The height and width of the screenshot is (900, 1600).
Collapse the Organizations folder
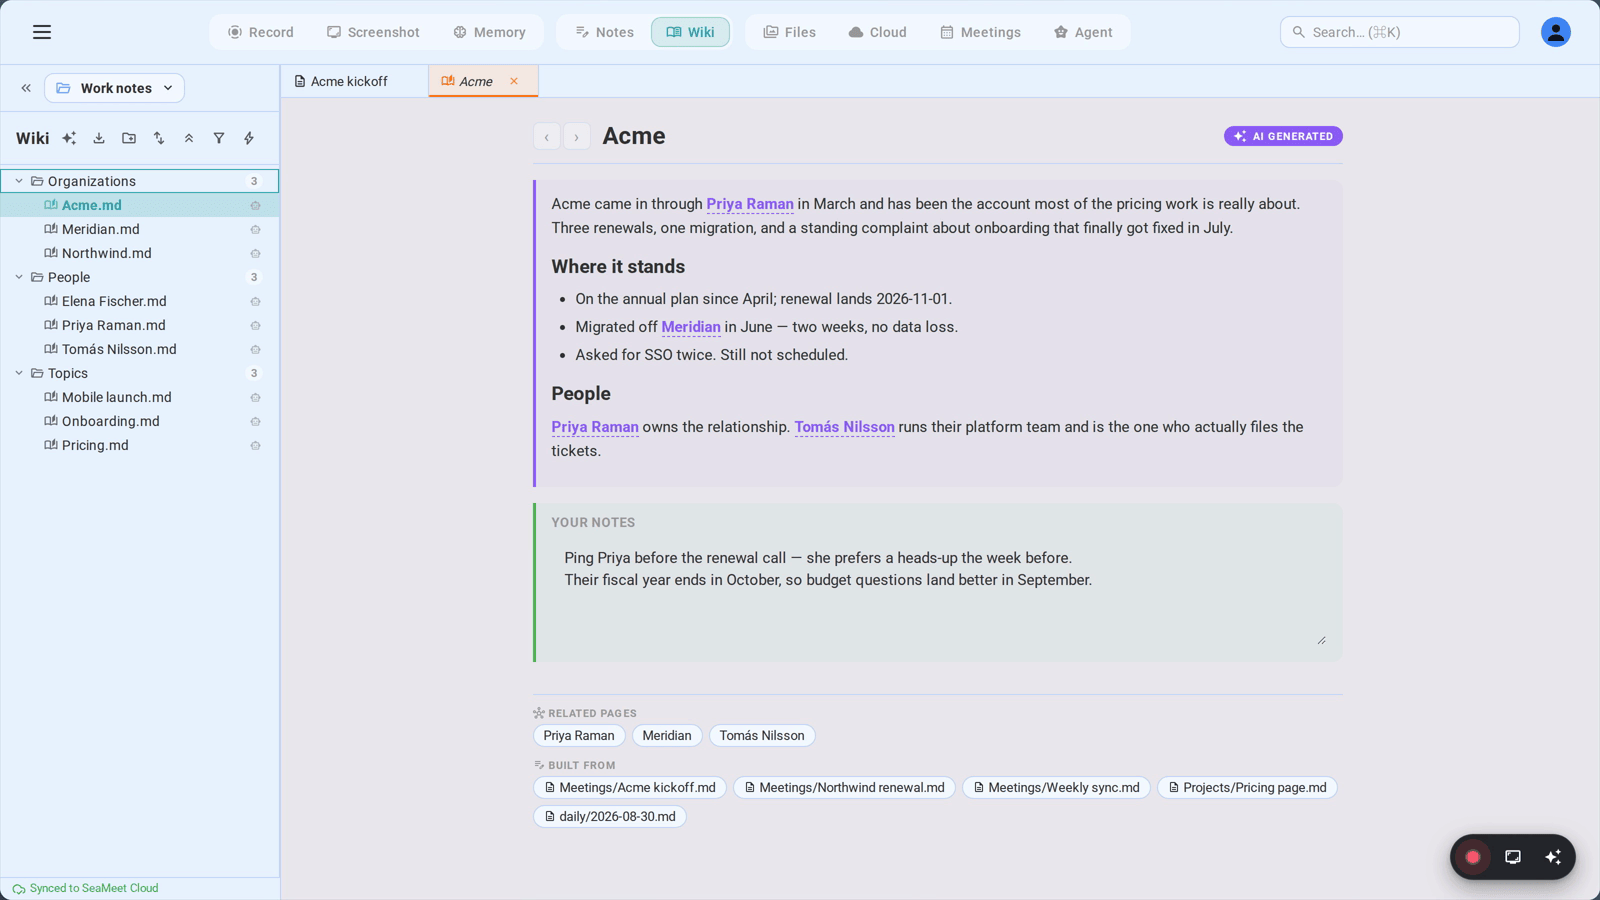tap(19, 181)
